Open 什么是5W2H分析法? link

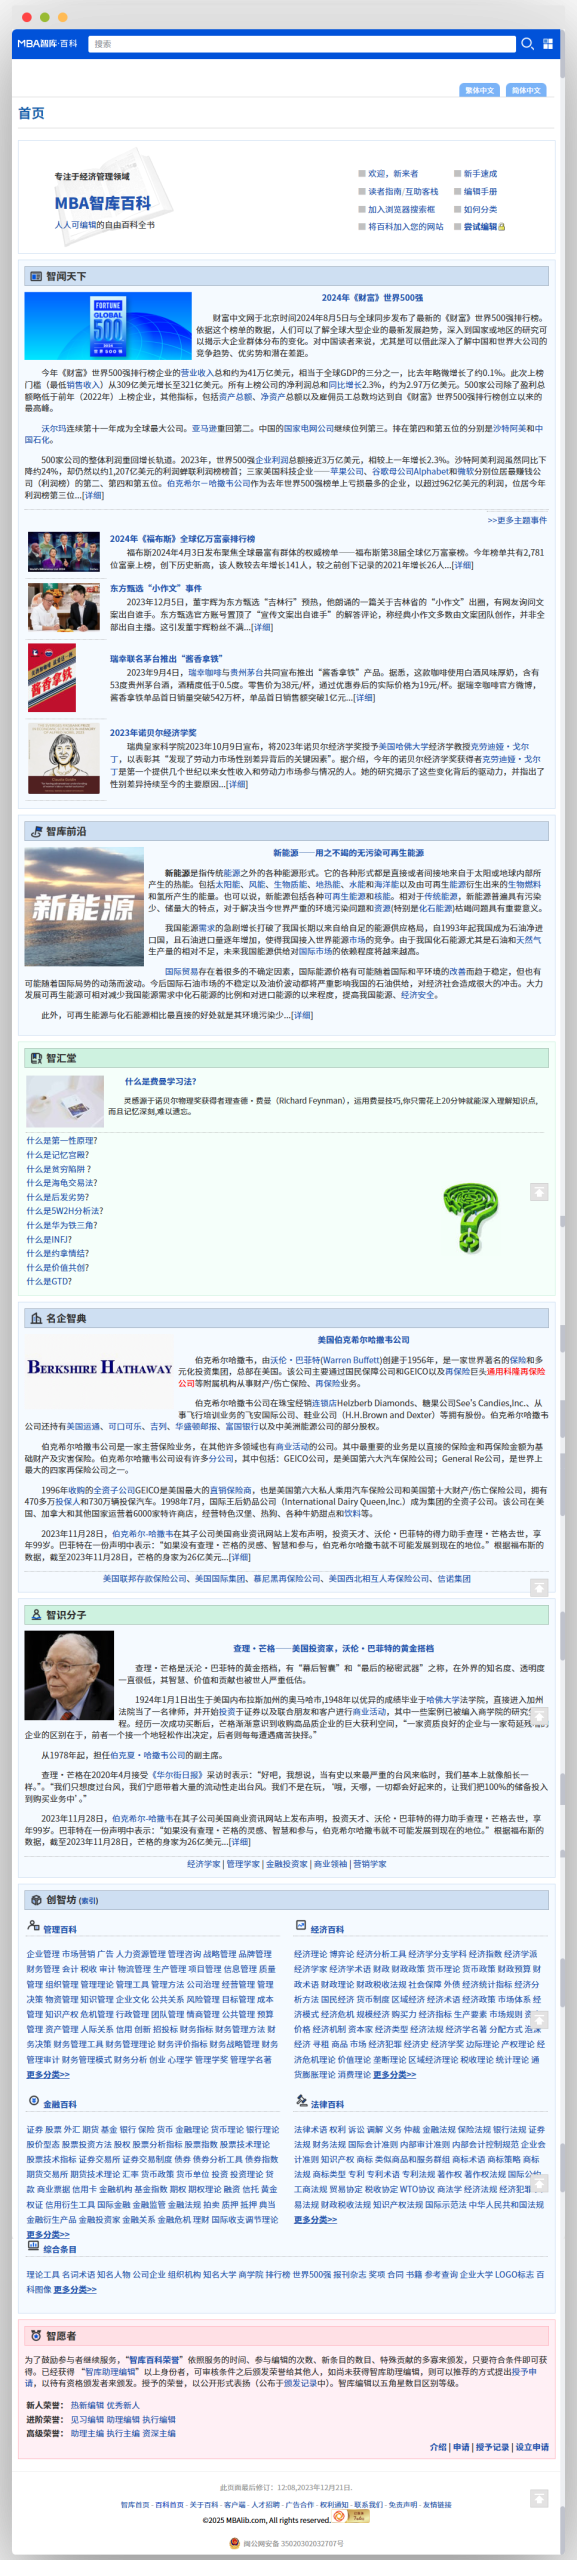click(x=65, y=1210)
